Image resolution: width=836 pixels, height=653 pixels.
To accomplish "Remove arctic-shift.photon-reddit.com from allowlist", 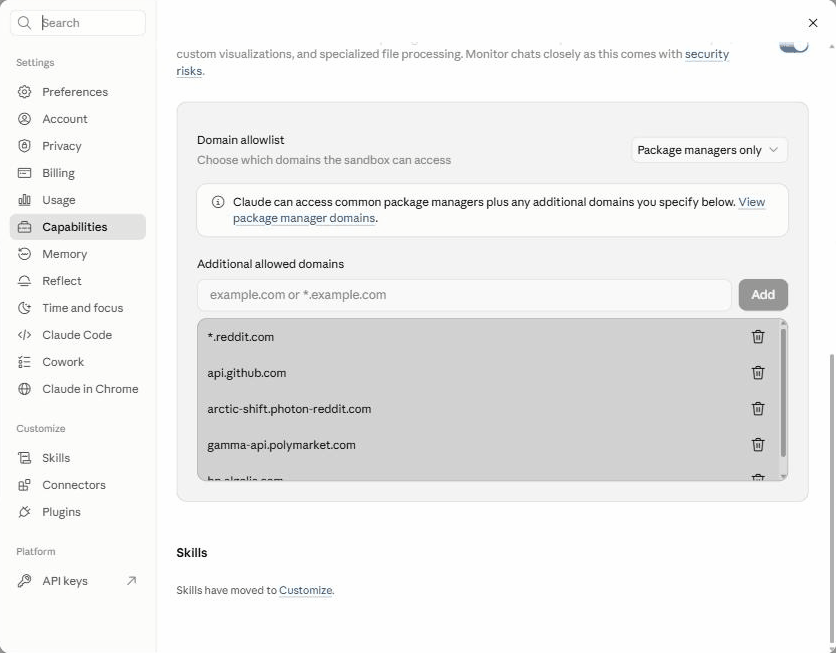I will pos(758,409).
